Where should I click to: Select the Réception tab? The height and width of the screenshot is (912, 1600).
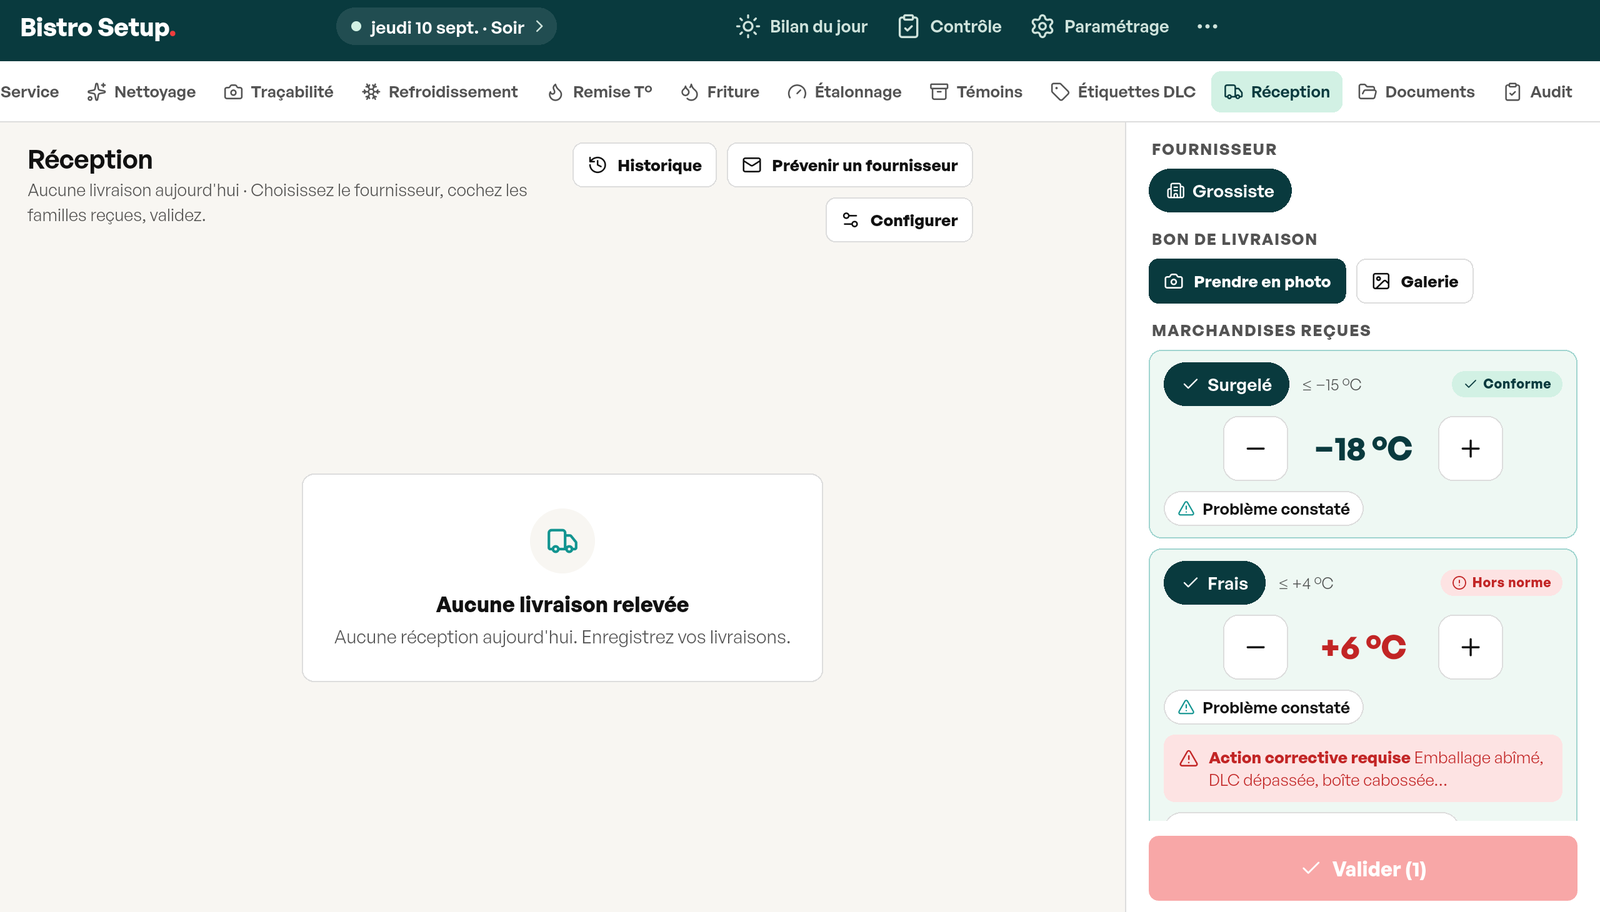1277,92
